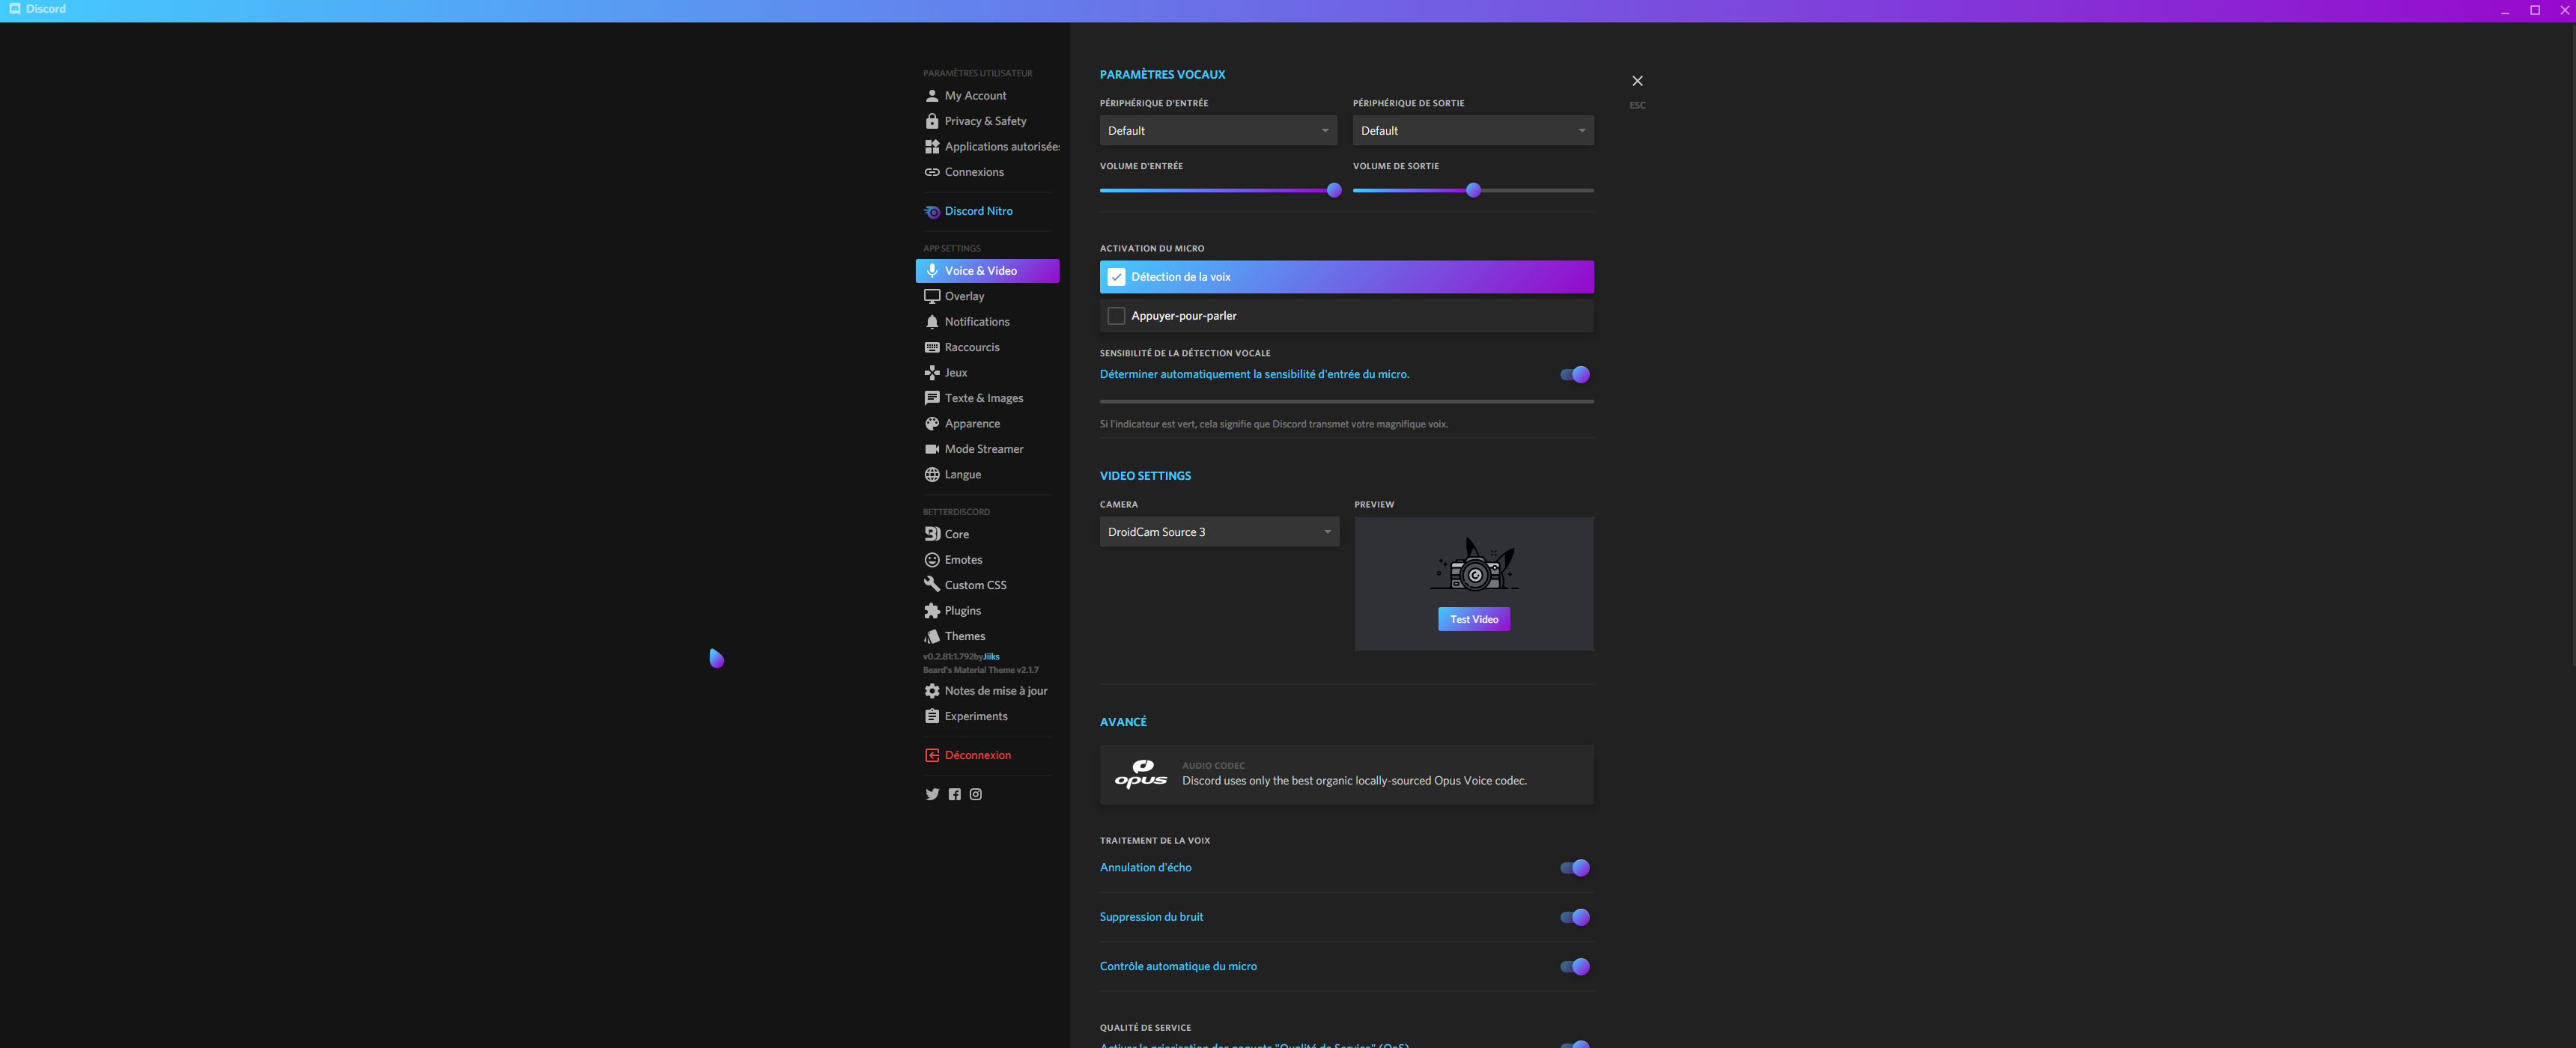The image size is (2576, 1048).
Task: Click the Facebook icon in sidebar
Action: [x=954, y=794]
